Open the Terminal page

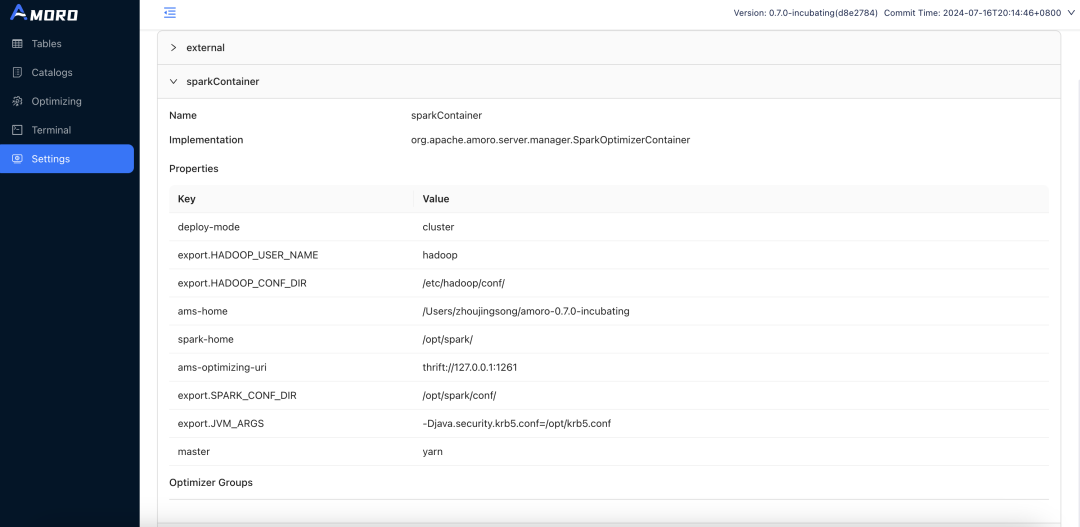click(x=51, y=130)
